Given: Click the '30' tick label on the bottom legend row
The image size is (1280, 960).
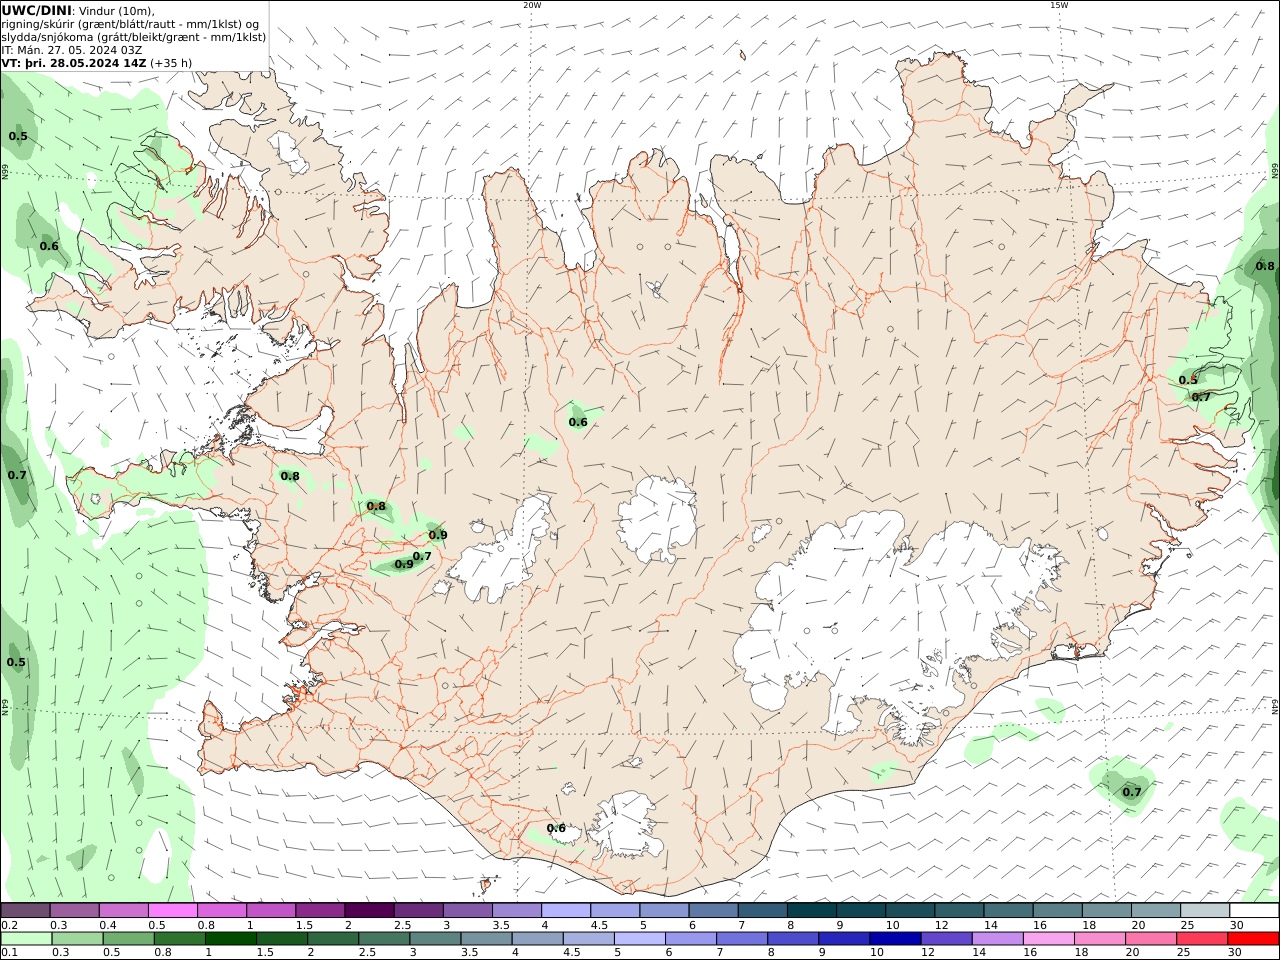Looking at the screenshot, I should pyautogui.click(x=1234, y=953).
